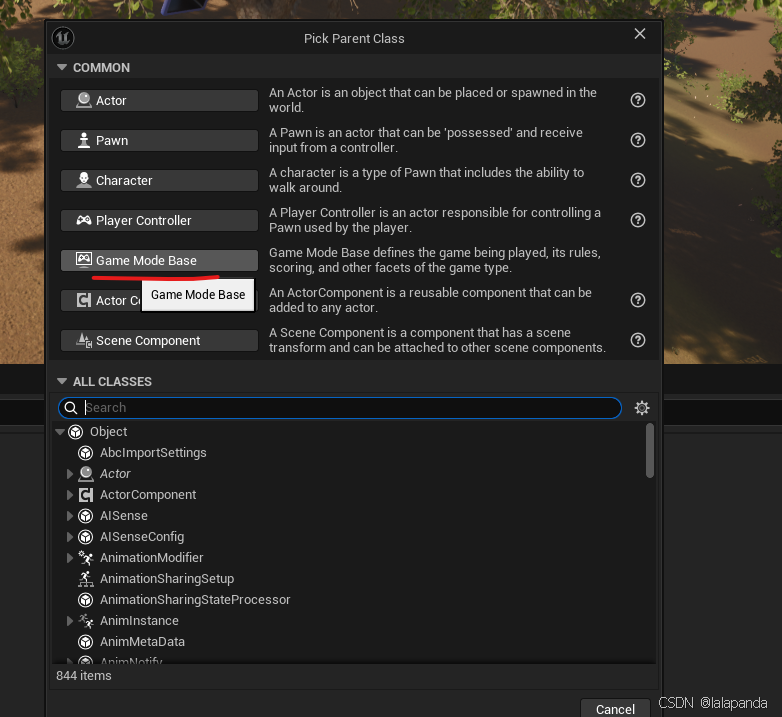The height and width of the screenshot is (717, 782).
Task: Click the AISenseConfig class icon
Action: click(x=86, y=537)
